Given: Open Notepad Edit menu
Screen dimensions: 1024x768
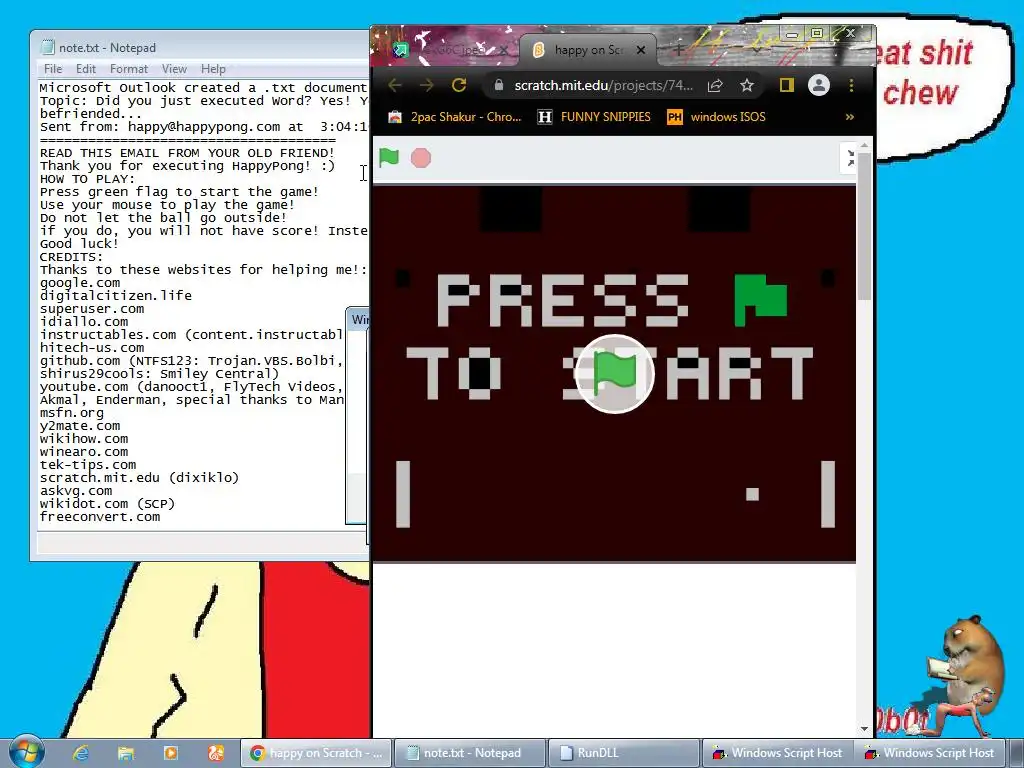Looking at the screenshot, I should click(x=86, y=69).
